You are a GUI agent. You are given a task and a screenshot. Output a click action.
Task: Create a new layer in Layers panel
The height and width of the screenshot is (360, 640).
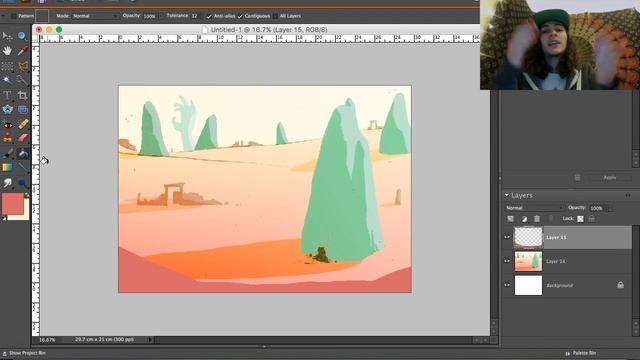510,219
